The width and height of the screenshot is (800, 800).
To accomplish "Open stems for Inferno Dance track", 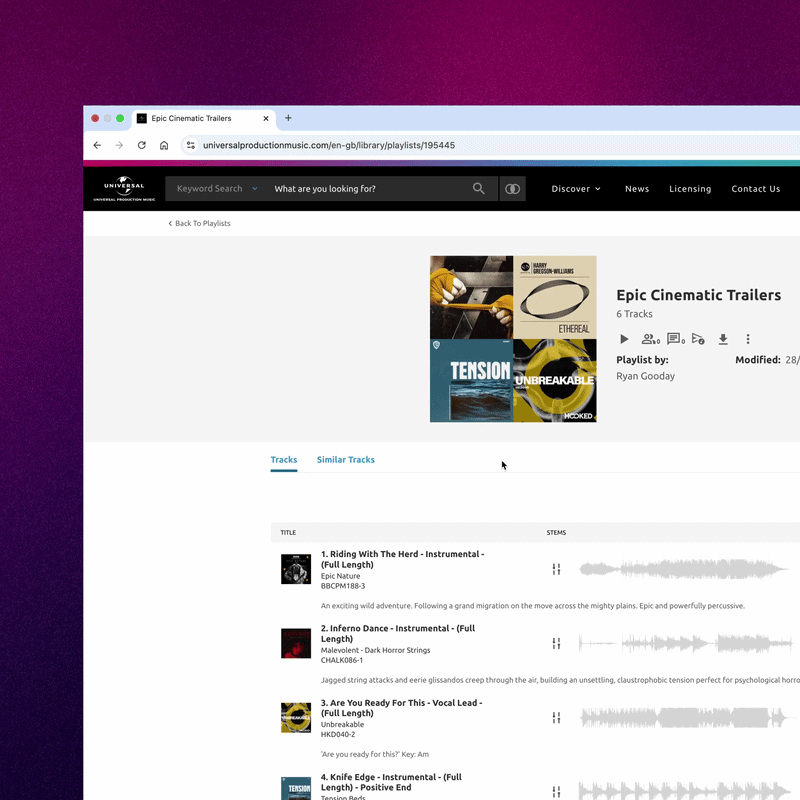I will [x=556, y=643].
